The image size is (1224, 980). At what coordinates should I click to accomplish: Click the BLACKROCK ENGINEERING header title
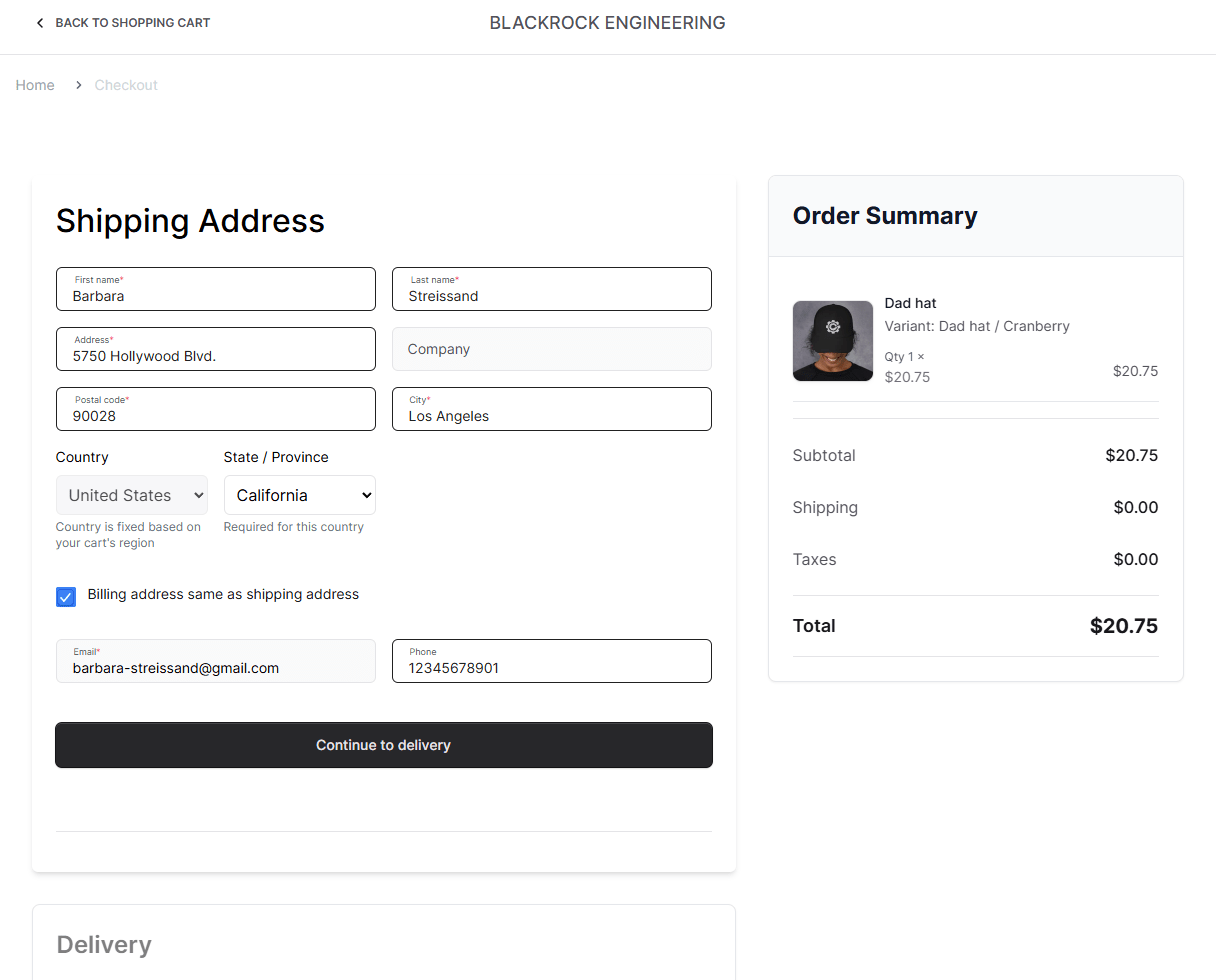607,22
